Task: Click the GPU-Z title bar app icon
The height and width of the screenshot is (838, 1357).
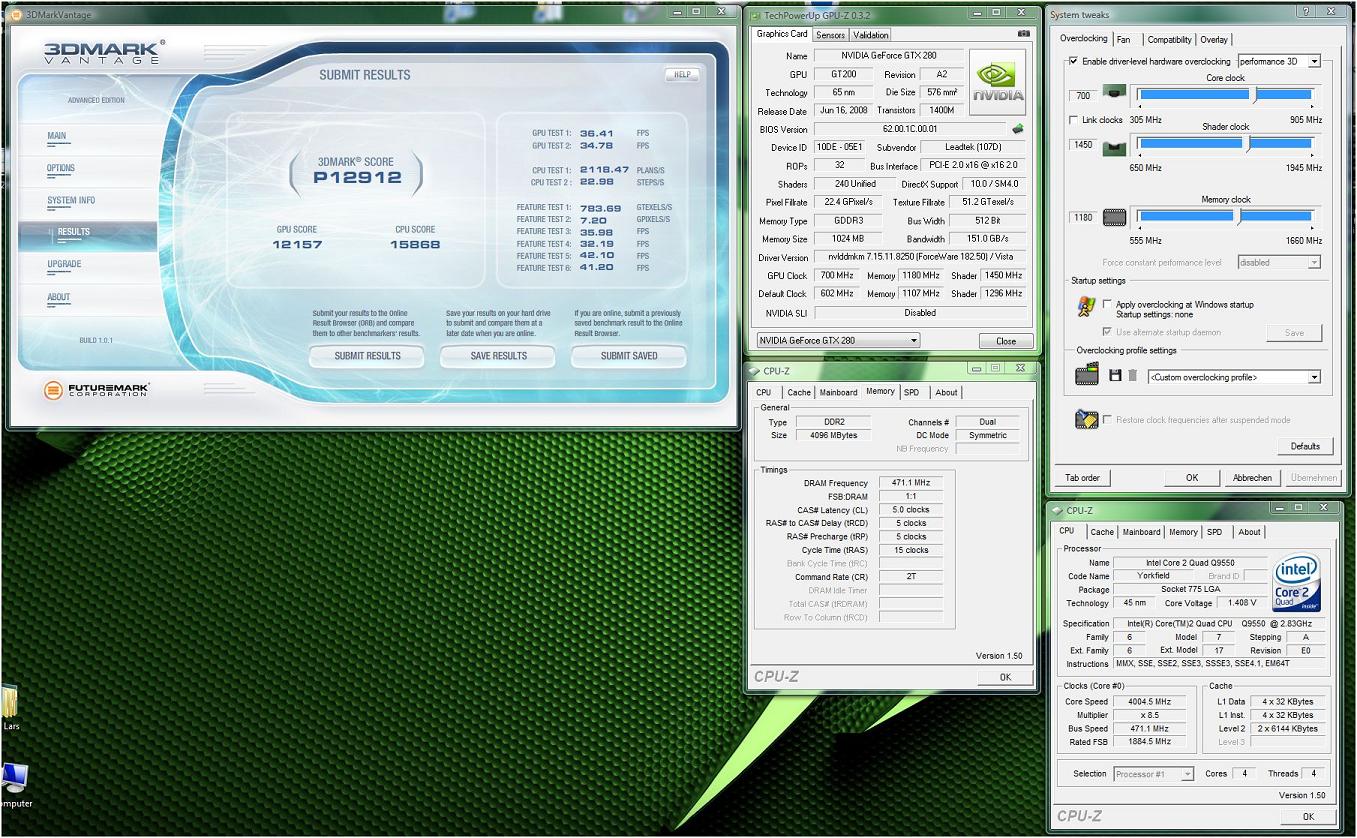Action: [x=756, y=15]
